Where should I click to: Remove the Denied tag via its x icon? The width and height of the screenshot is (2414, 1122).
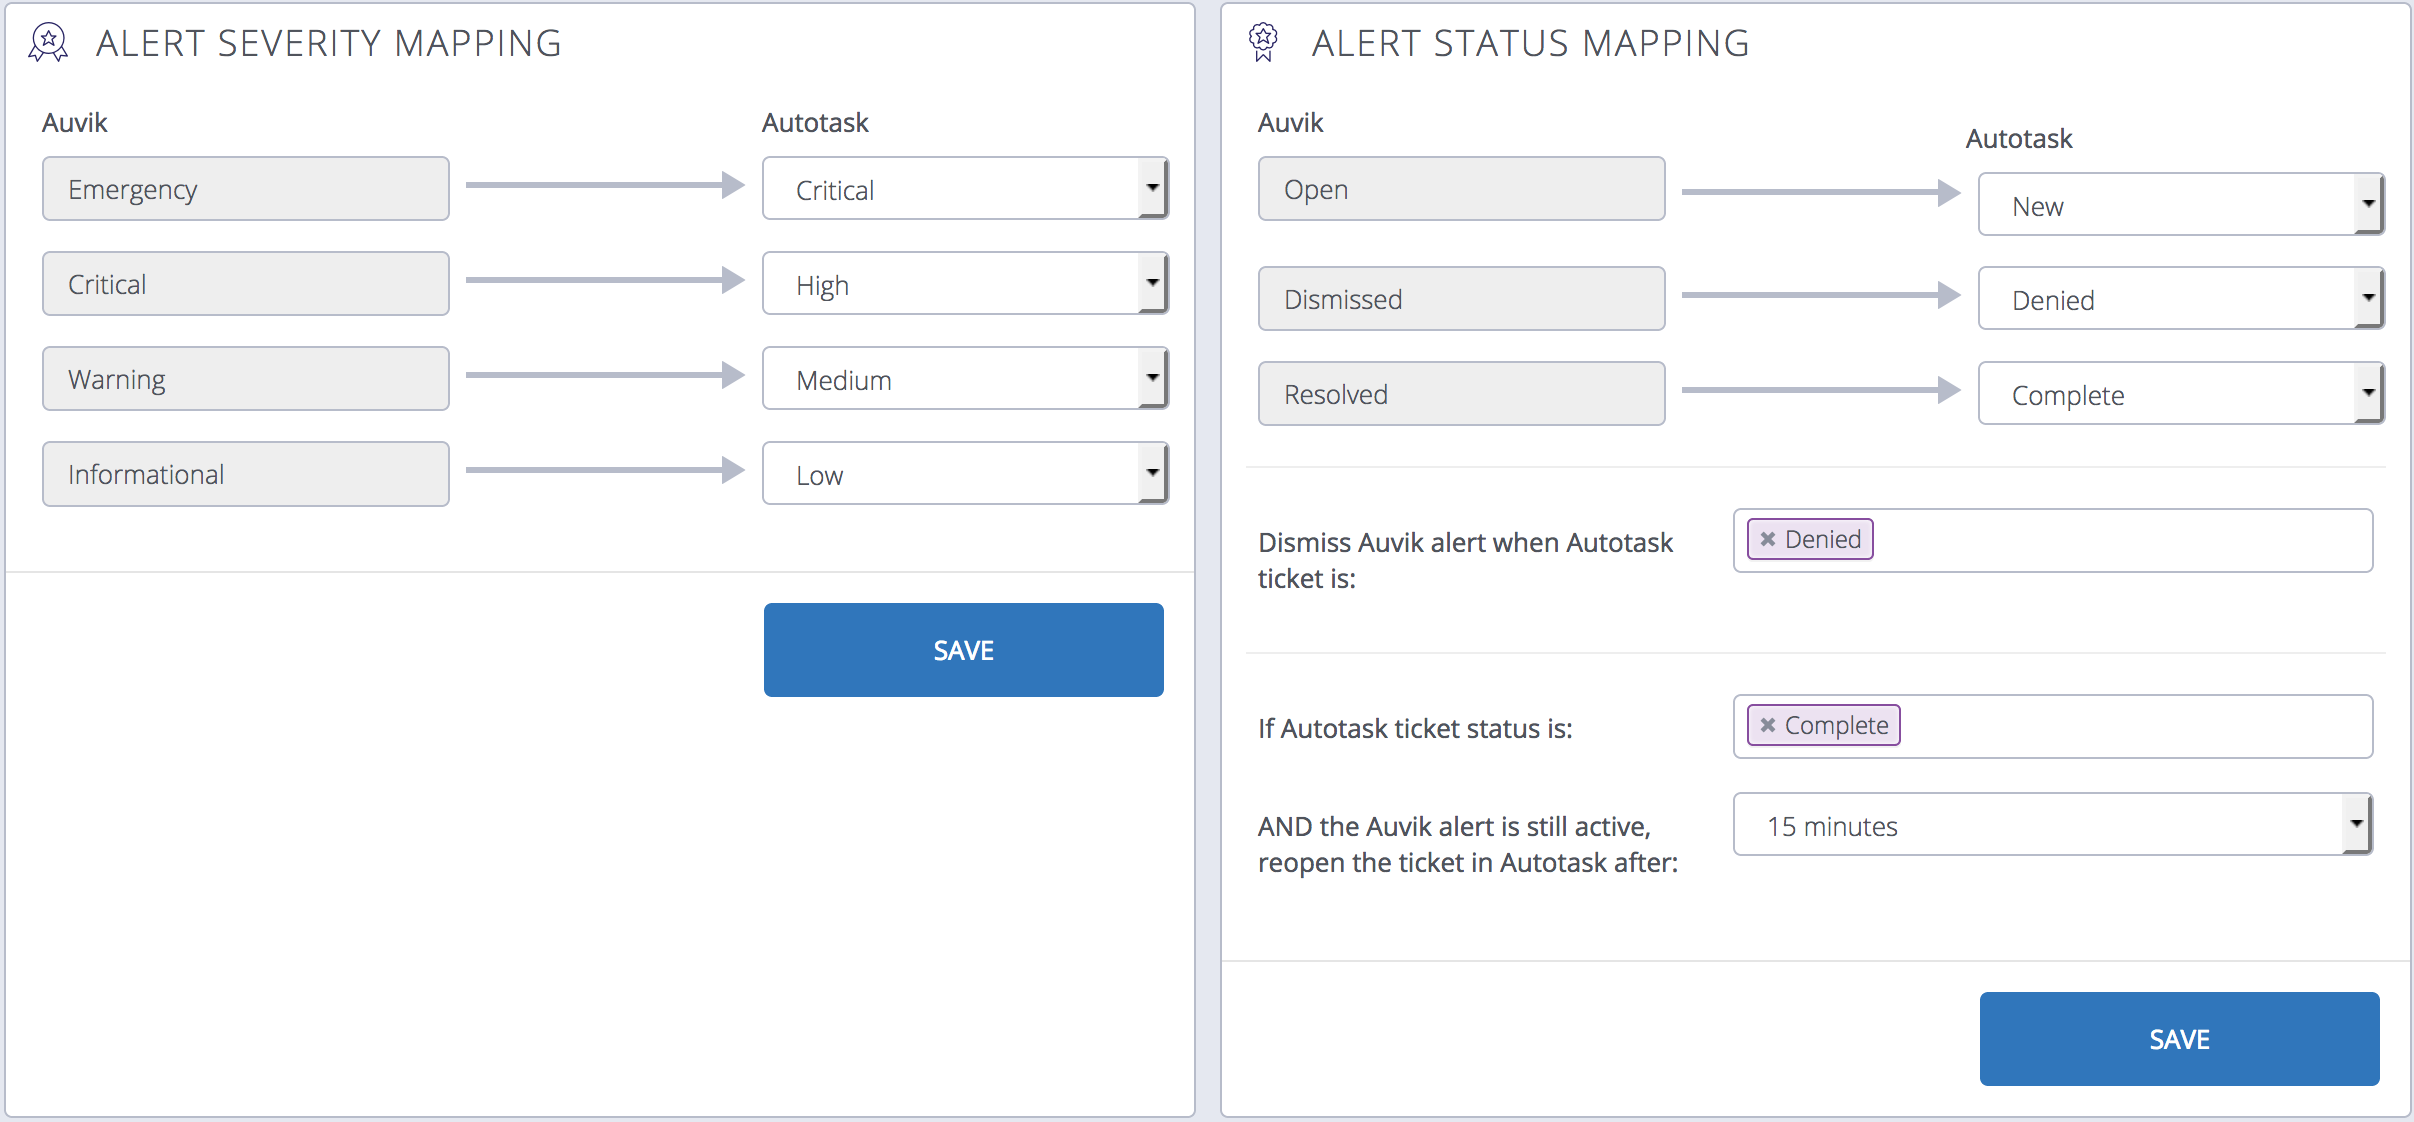click(1767, 539)
